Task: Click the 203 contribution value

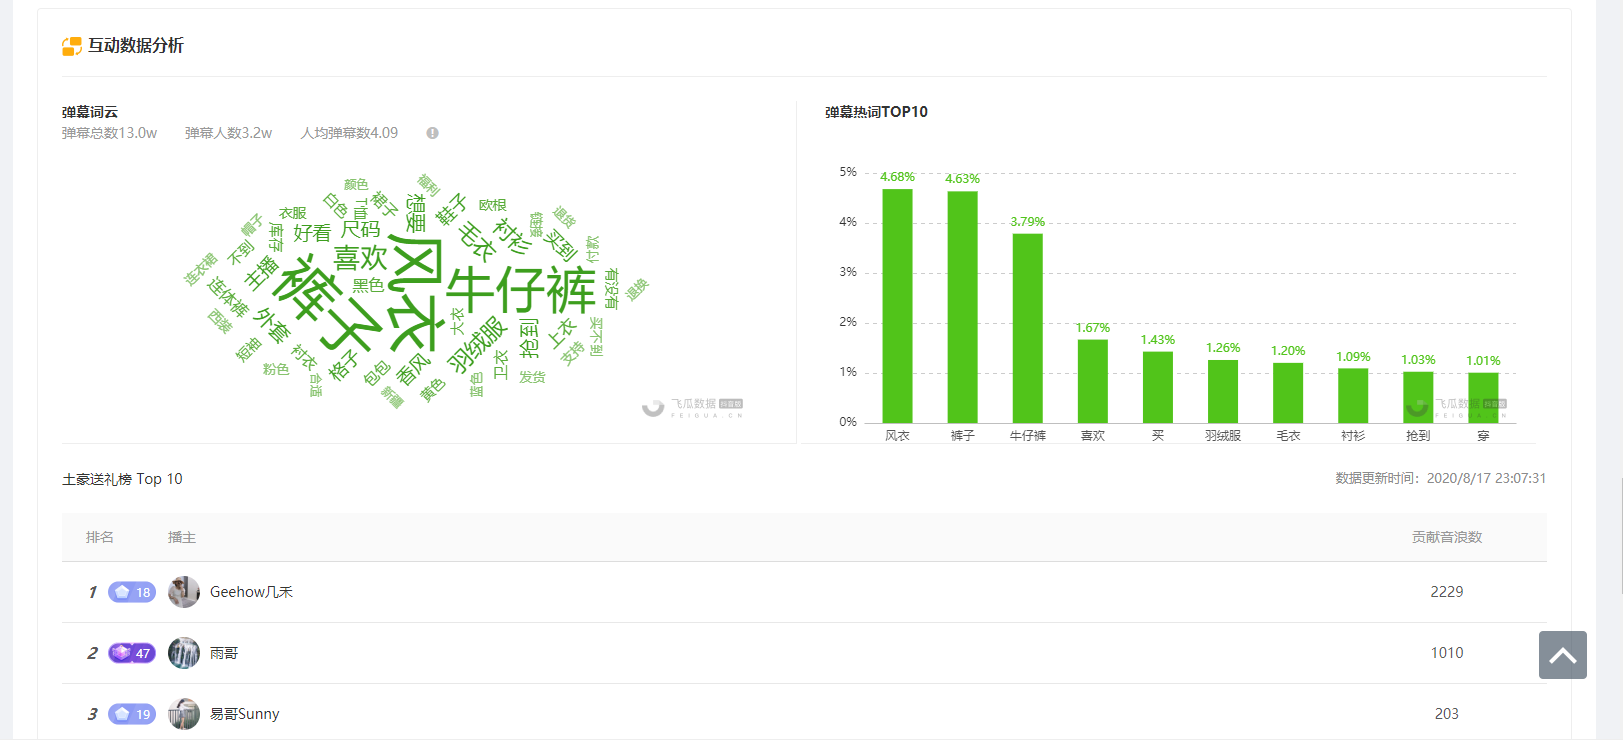Action: pyautogui.click(x=1447, y=714)
